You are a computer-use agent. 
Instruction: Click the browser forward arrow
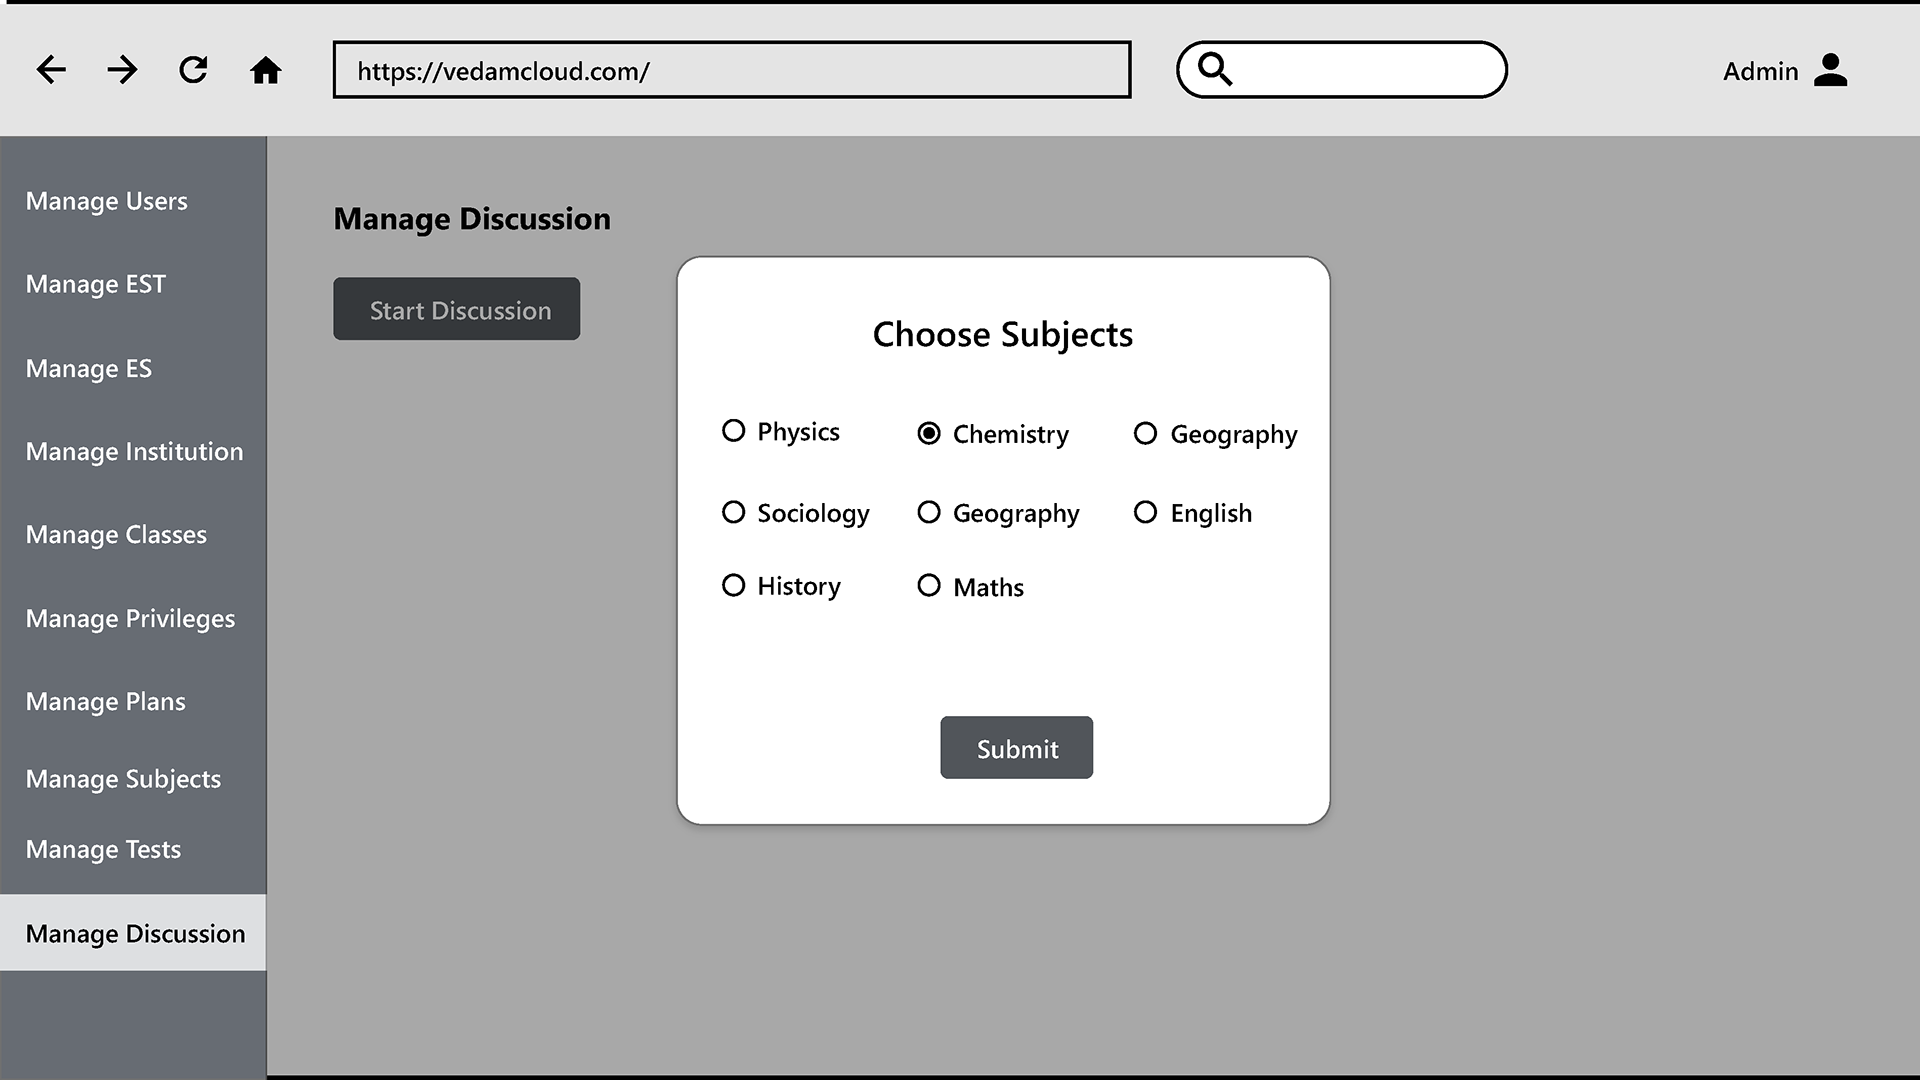pos(122,70)
